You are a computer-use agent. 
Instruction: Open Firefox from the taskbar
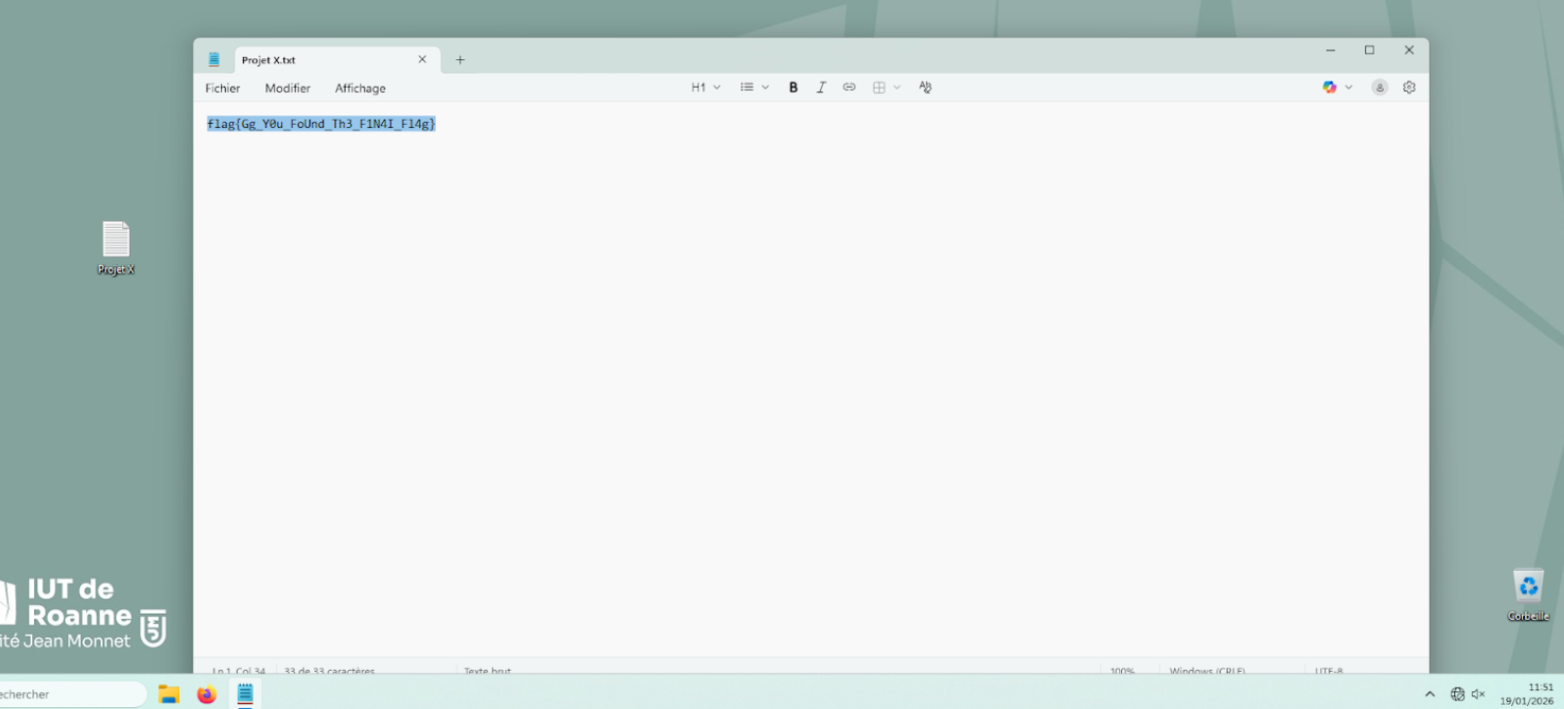click(207, 694)
